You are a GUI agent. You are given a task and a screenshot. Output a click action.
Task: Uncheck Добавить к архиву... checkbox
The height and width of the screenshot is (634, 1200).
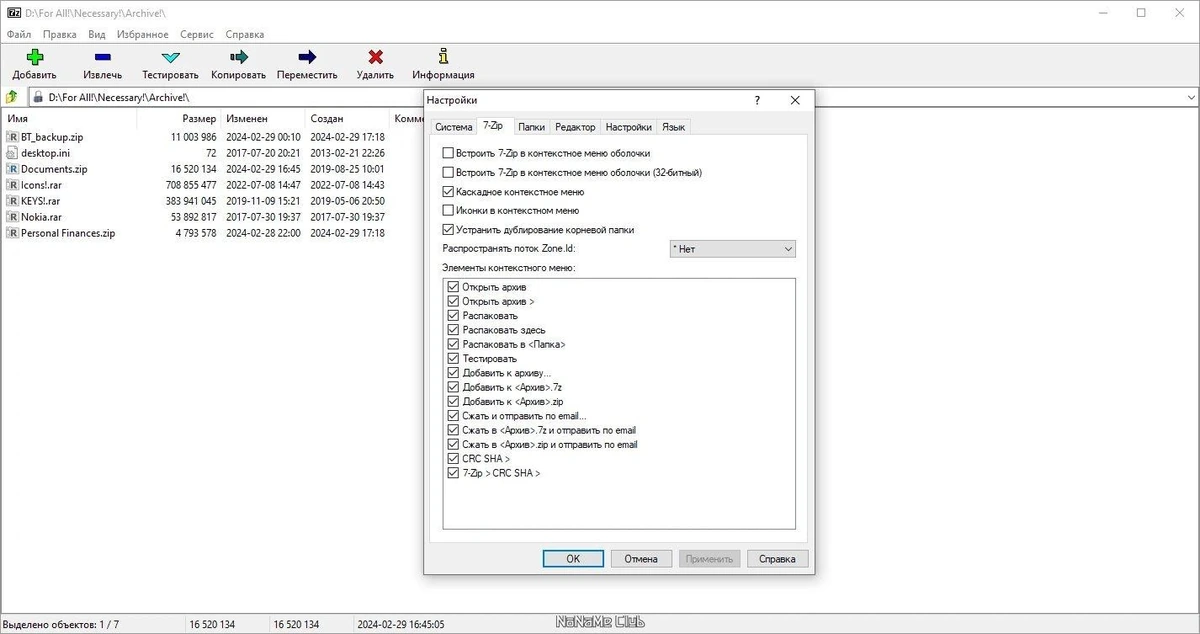453,373
